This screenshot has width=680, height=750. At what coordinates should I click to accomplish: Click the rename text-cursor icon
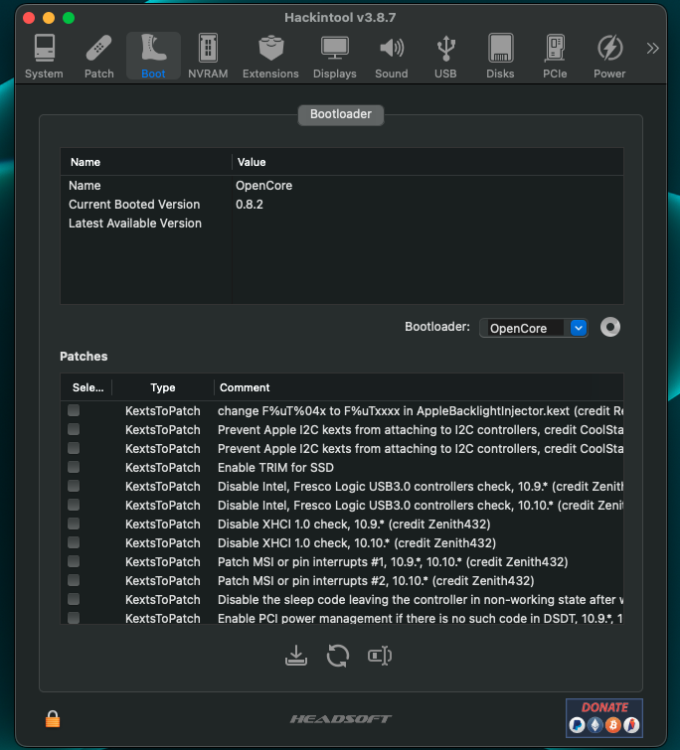pyautogui.click(x=380, y=656)
